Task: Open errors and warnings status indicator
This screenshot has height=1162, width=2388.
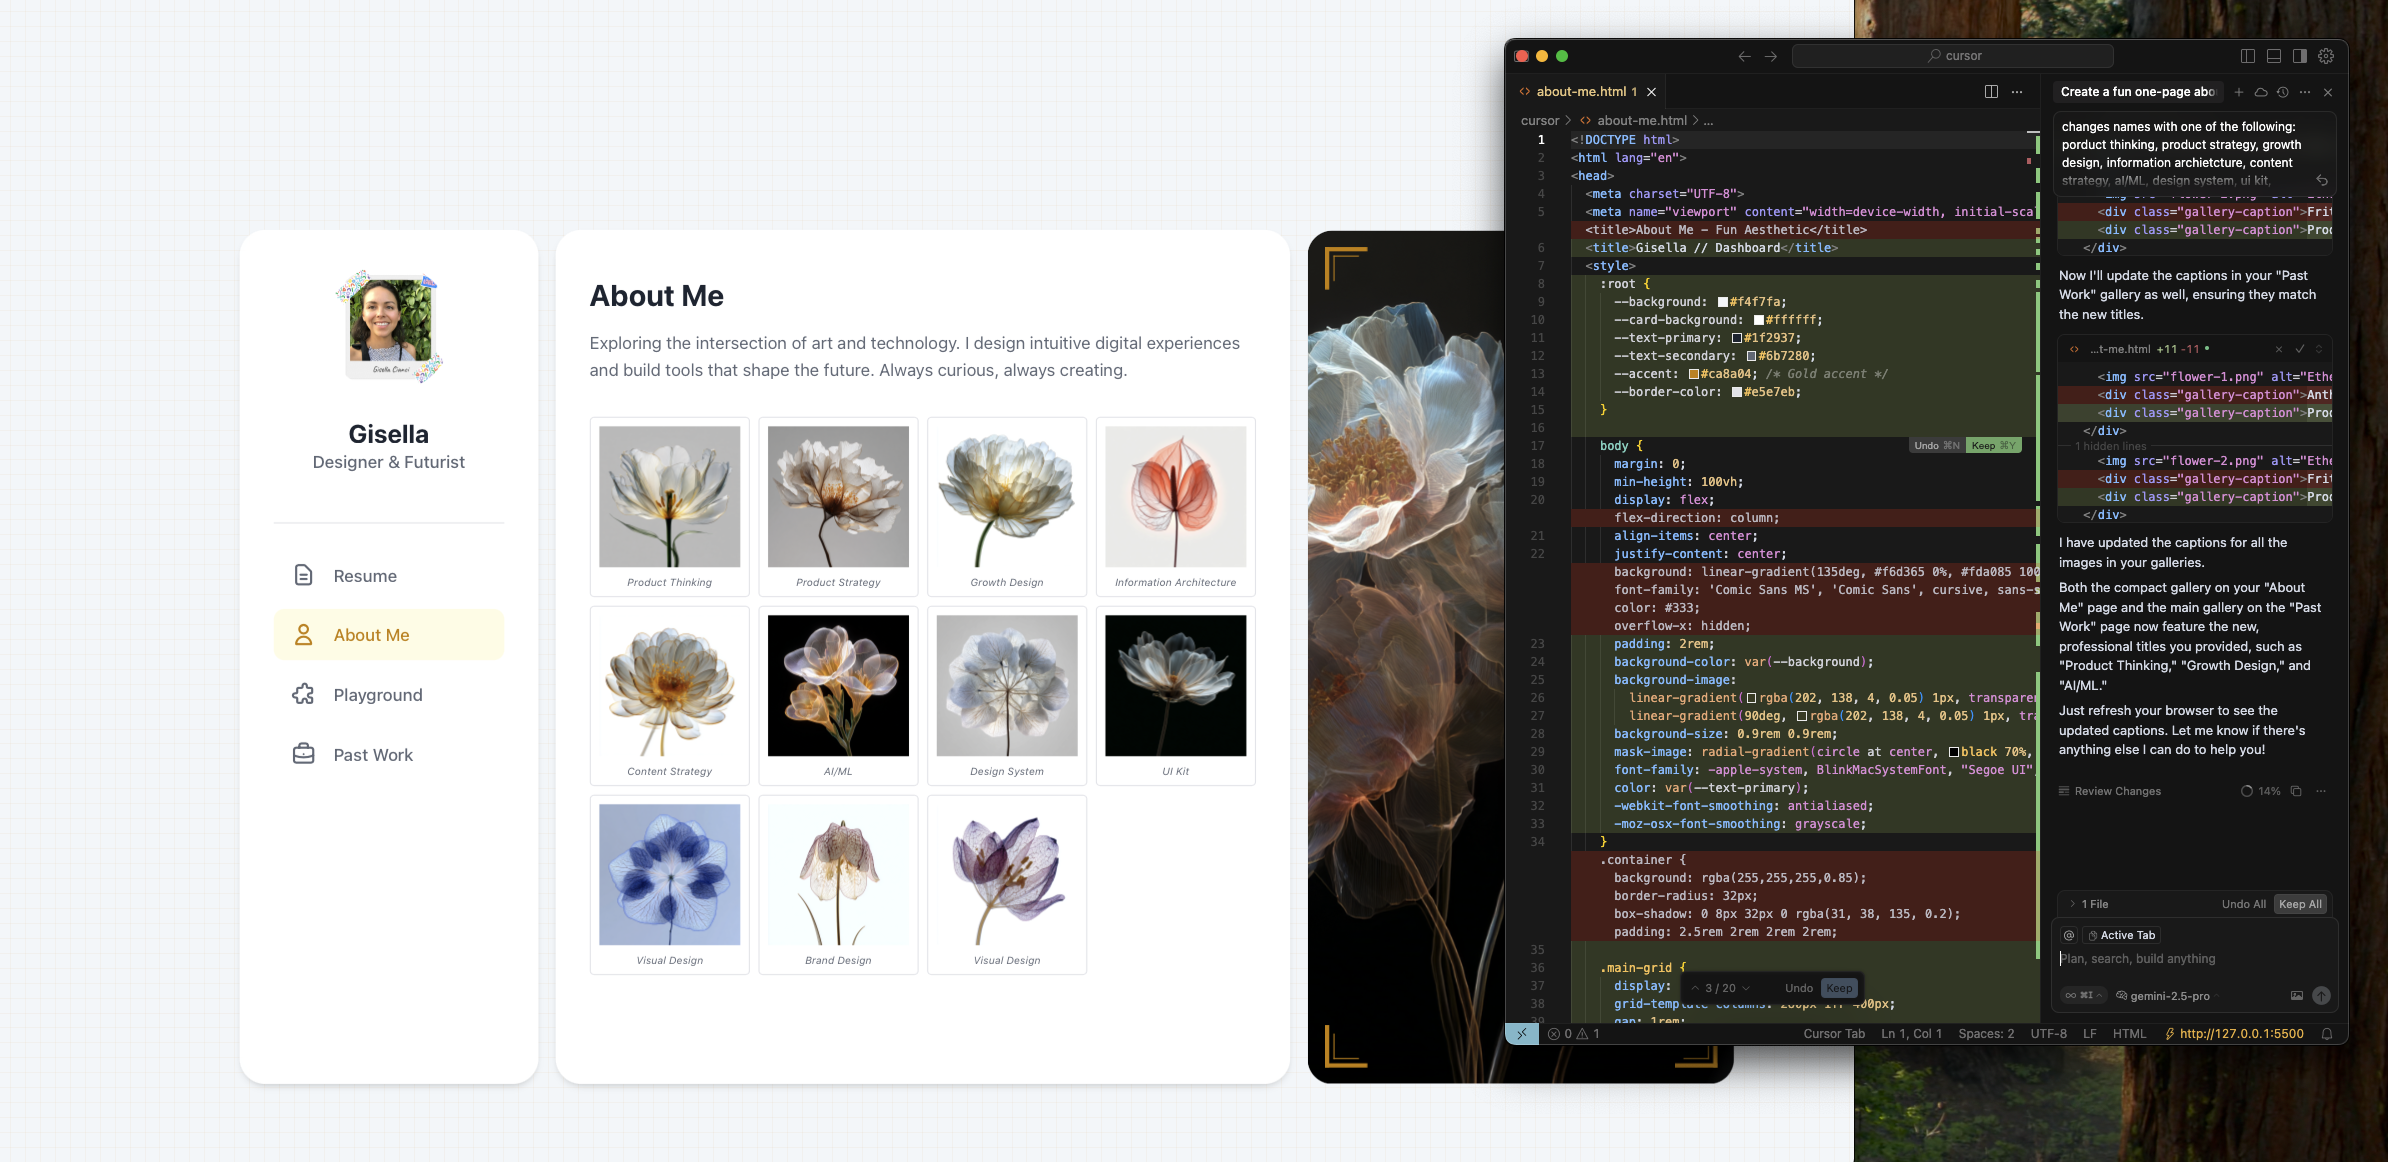Action: (1574, 1034)
